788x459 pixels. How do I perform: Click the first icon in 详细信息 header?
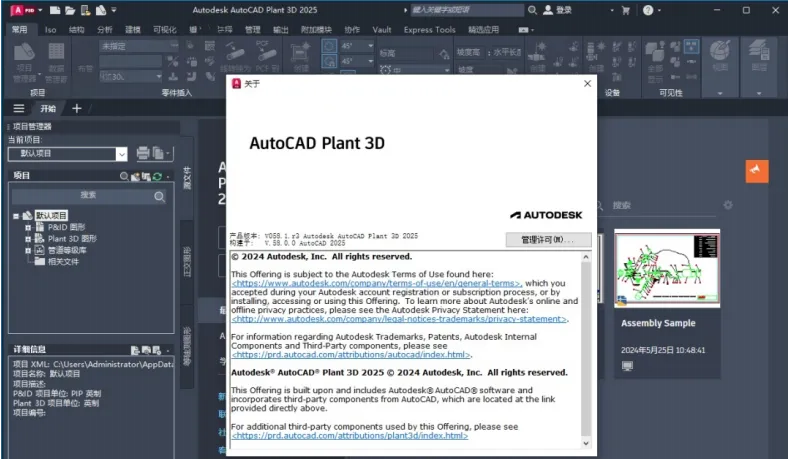pos(135,349)
